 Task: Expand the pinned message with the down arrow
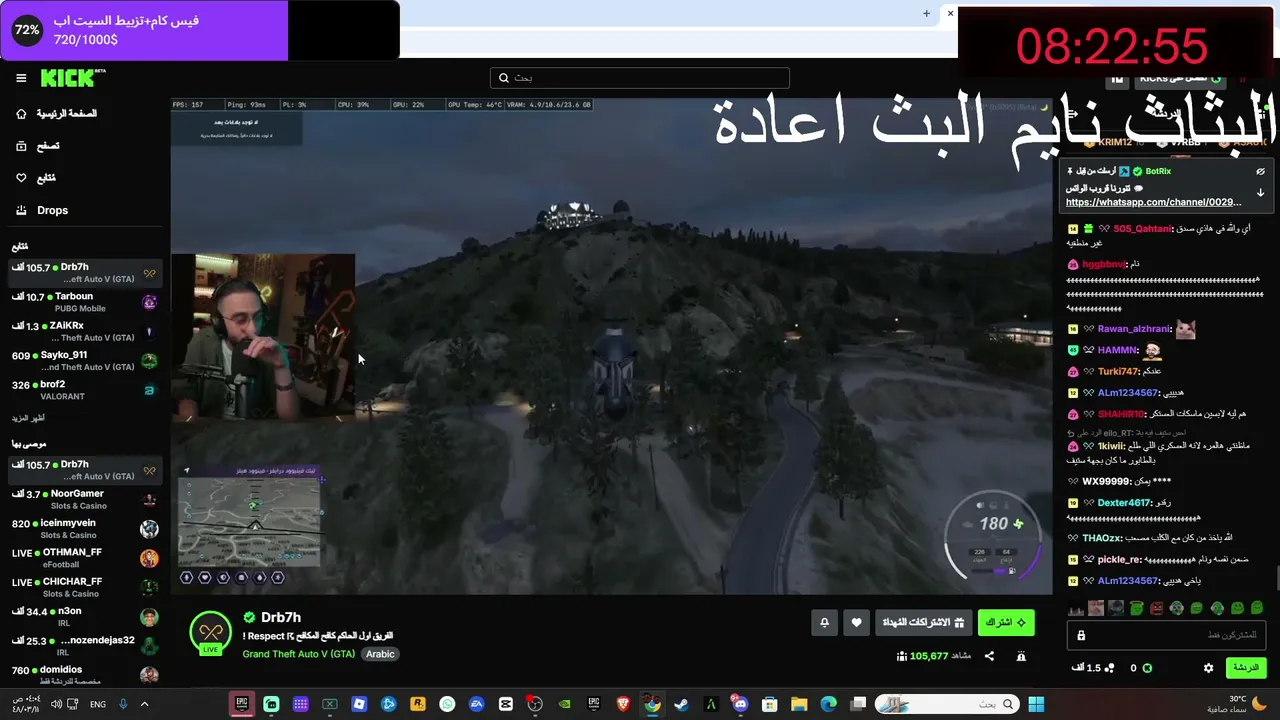coord(1260,193)
